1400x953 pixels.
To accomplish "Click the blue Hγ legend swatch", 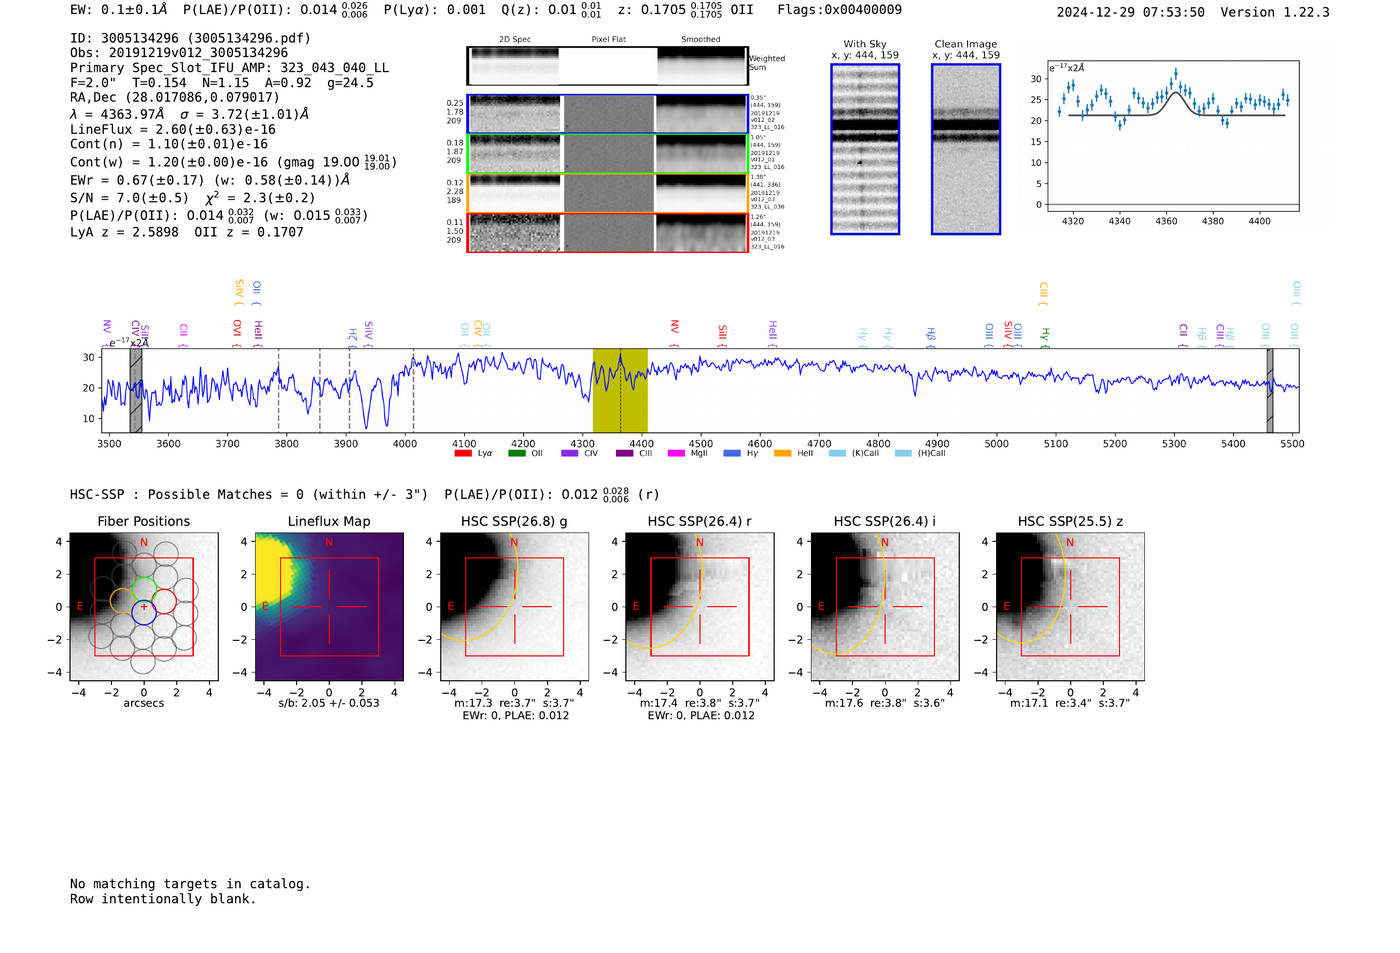I will 732,453.
